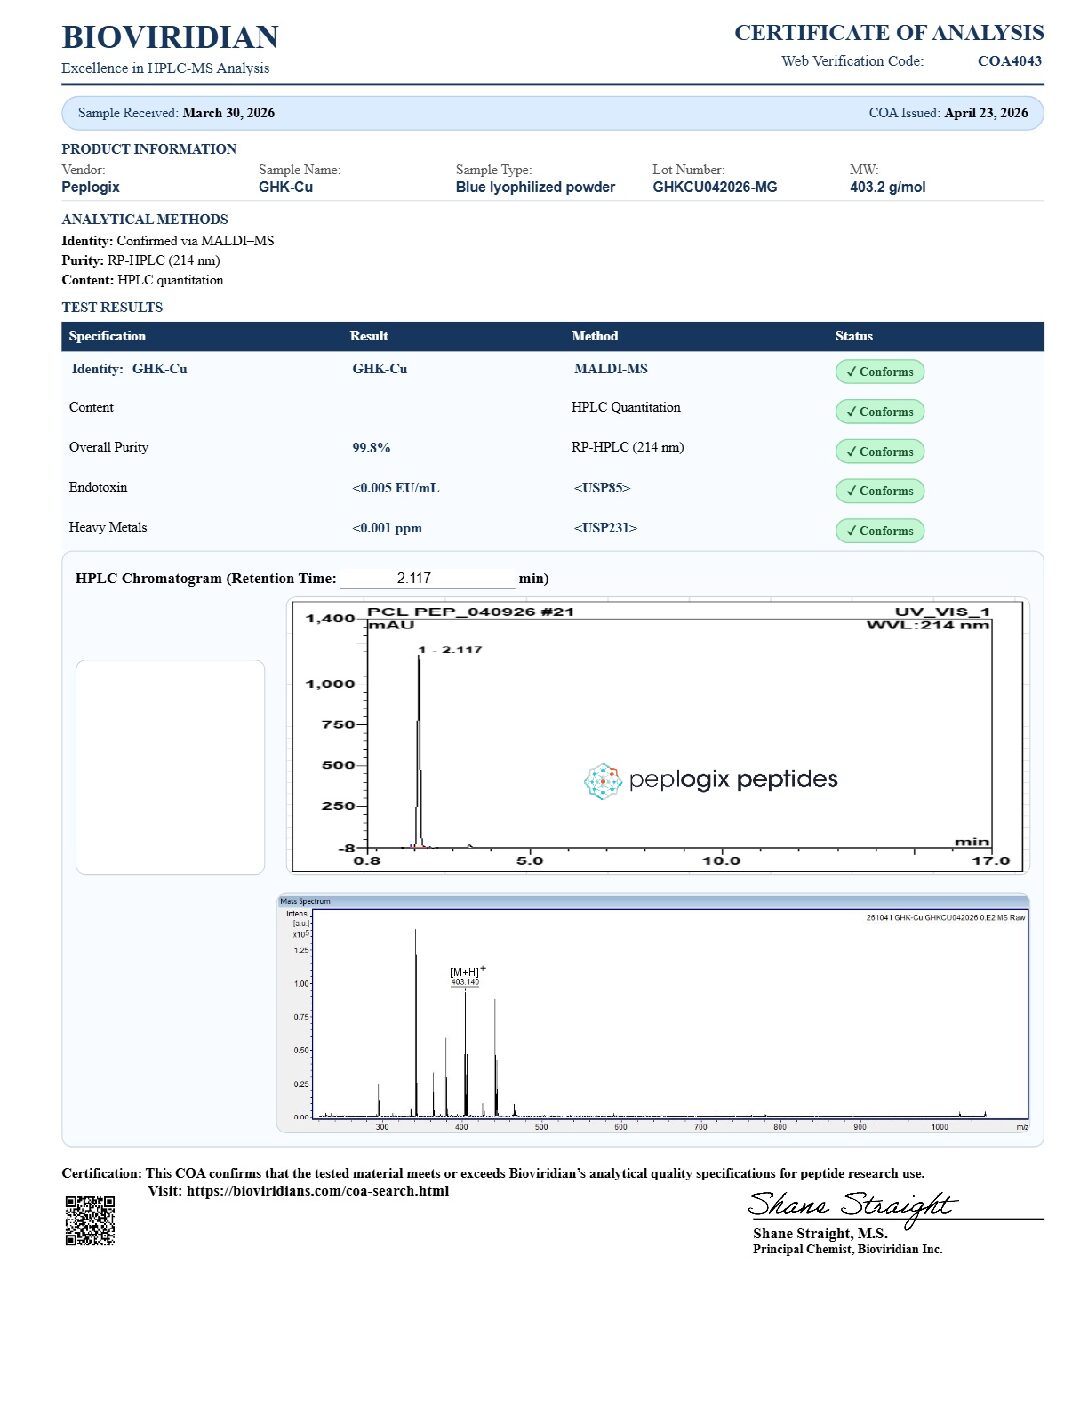Click the MALDI-MS method cell
This screenshot has height=1408, width=1088.
[611, 369]
